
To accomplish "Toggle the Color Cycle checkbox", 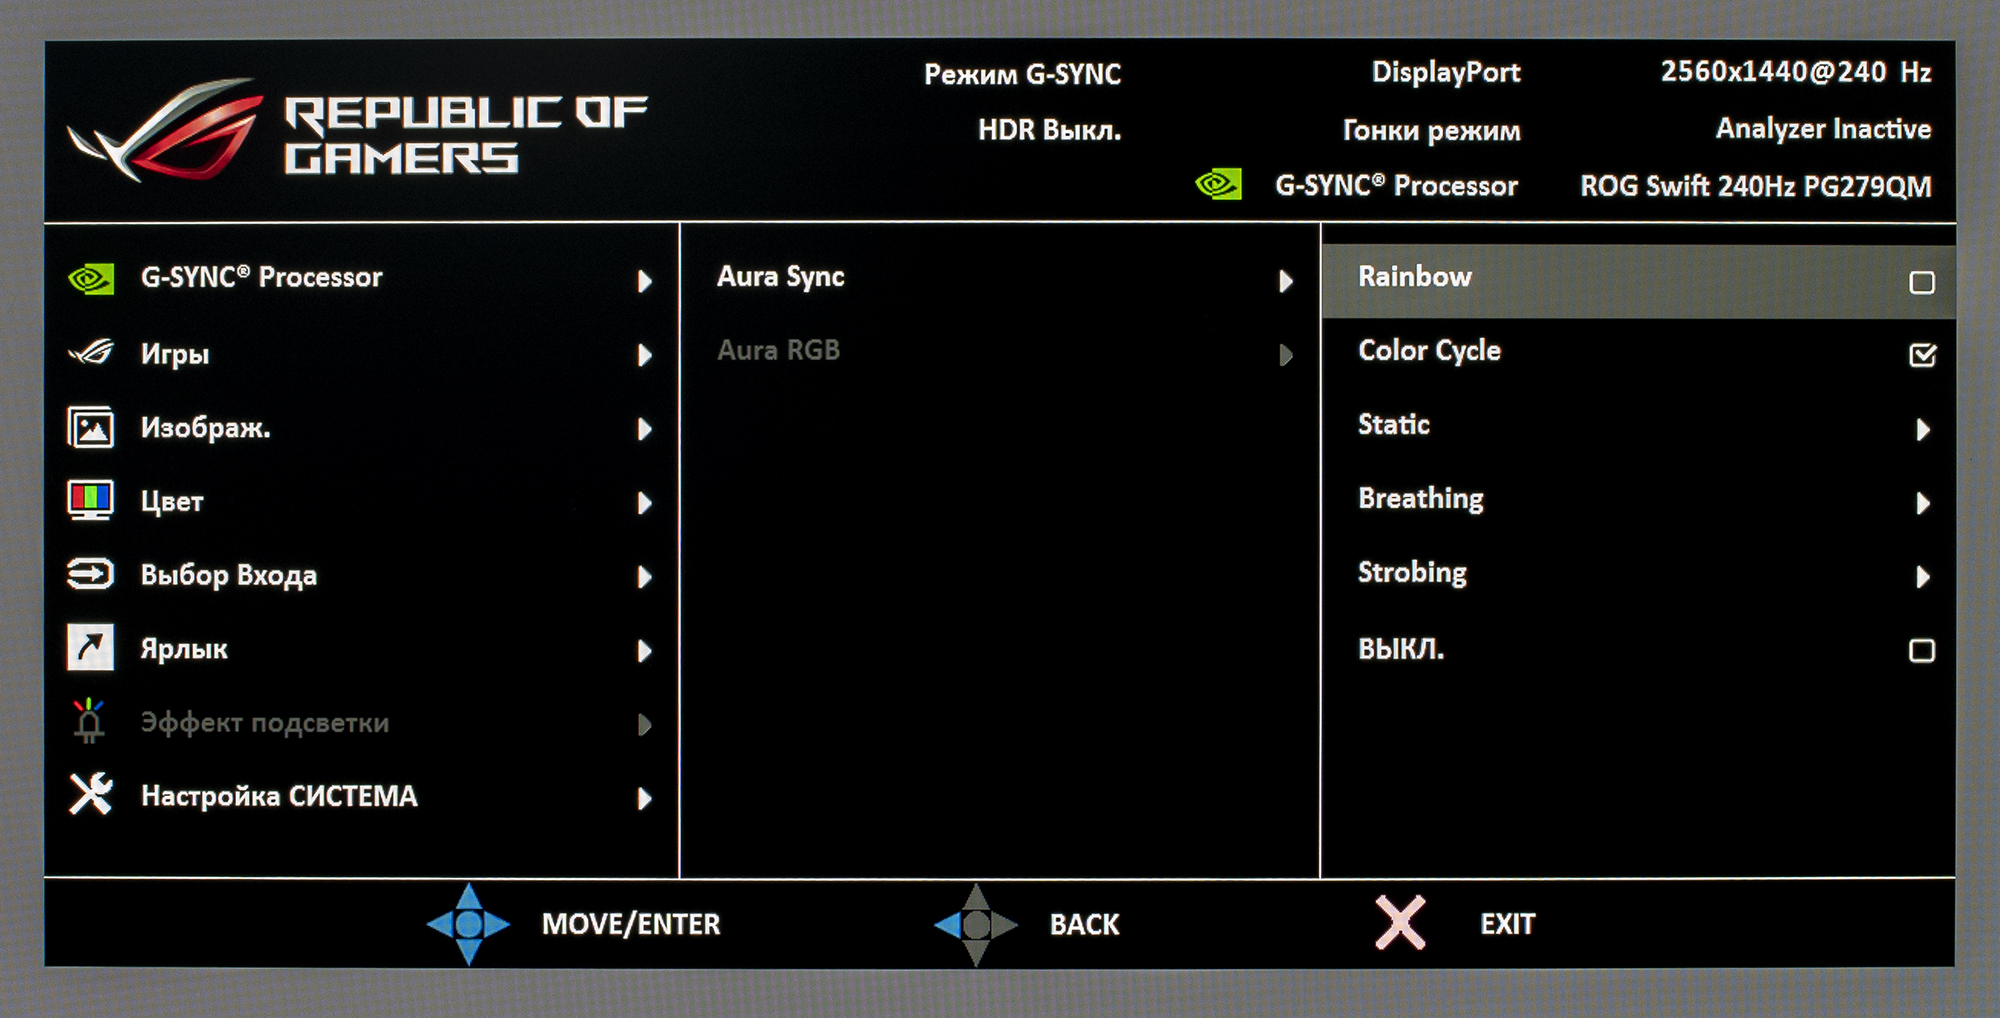I will 1922,355.
